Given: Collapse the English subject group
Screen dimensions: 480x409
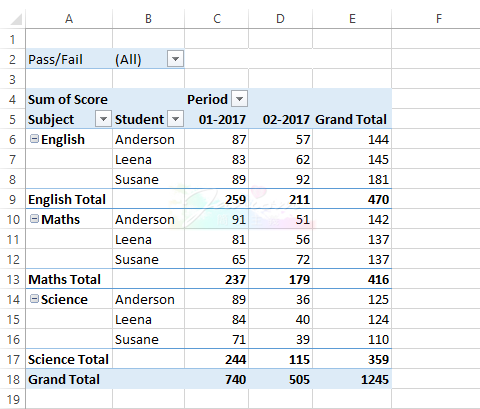Looking at the screenshot, I should pyautogui.click(x=34, y=139).
